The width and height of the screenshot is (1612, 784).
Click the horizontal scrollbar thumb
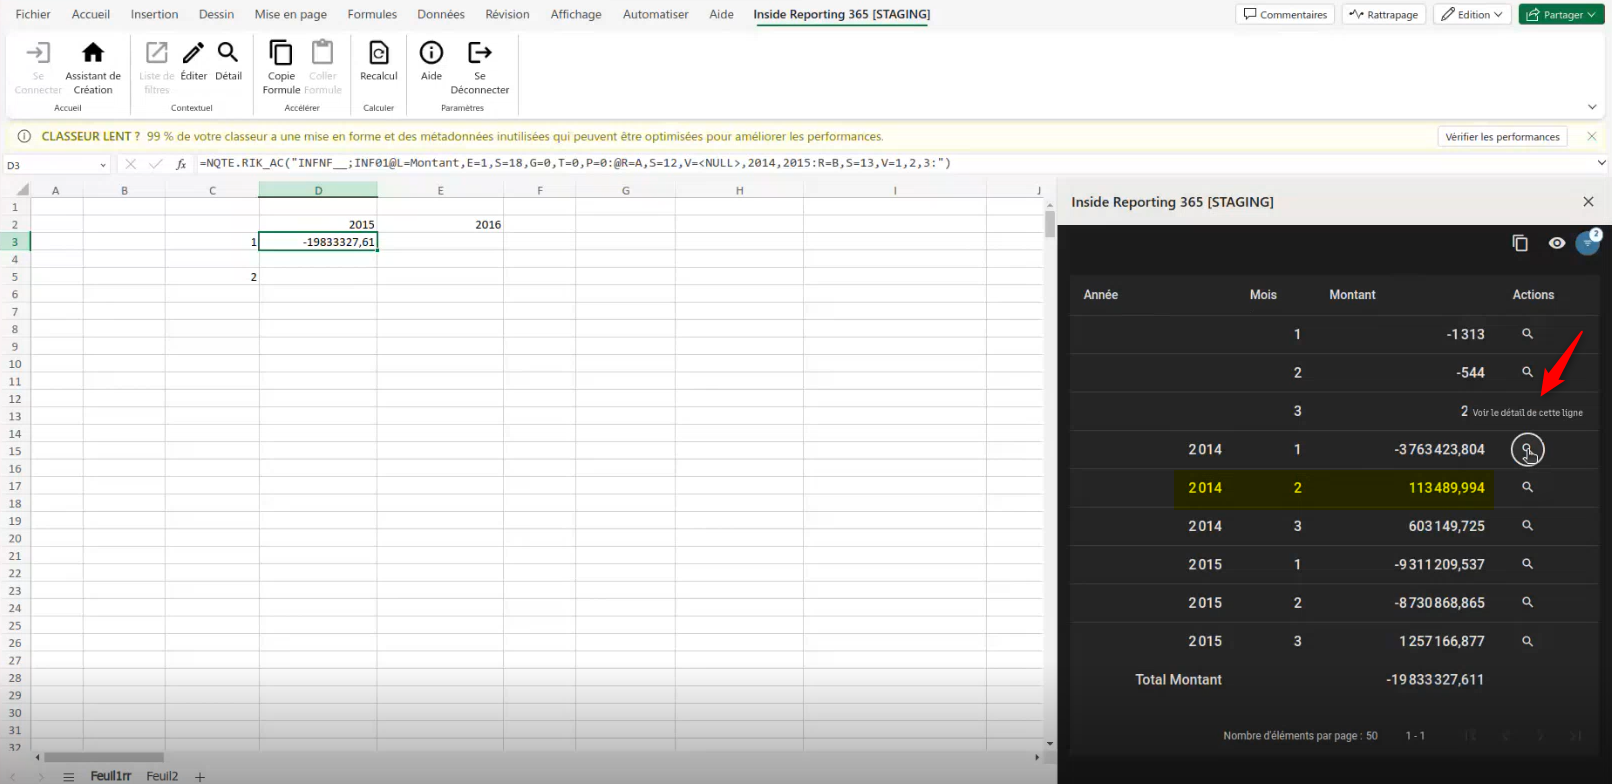pyautogui.click(x=104, y=757)
